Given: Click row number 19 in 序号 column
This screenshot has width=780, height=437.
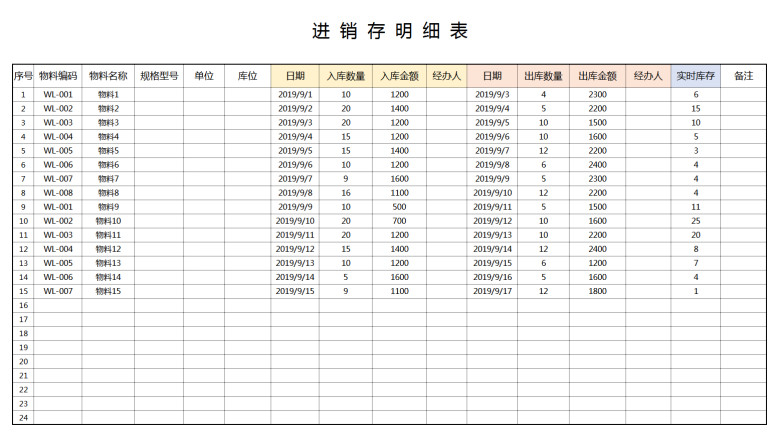Looking at the screenshot, I should [x=23, y=347].
